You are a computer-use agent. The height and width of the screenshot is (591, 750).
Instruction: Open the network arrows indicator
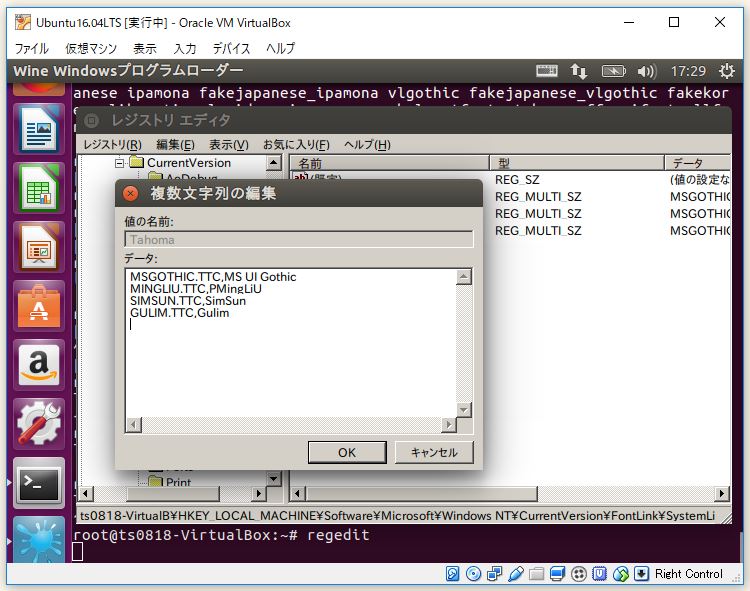[579, 71]
